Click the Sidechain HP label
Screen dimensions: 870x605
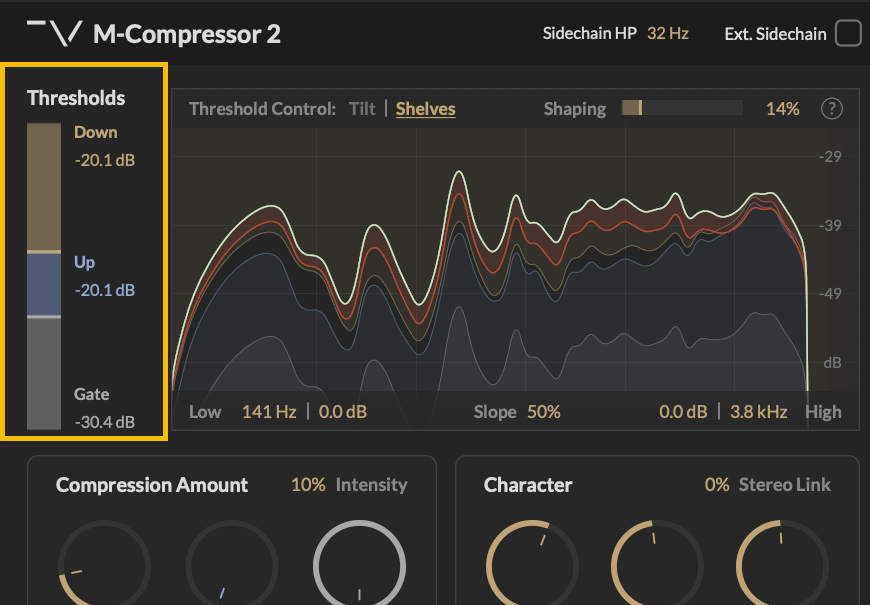pos(589,34)
